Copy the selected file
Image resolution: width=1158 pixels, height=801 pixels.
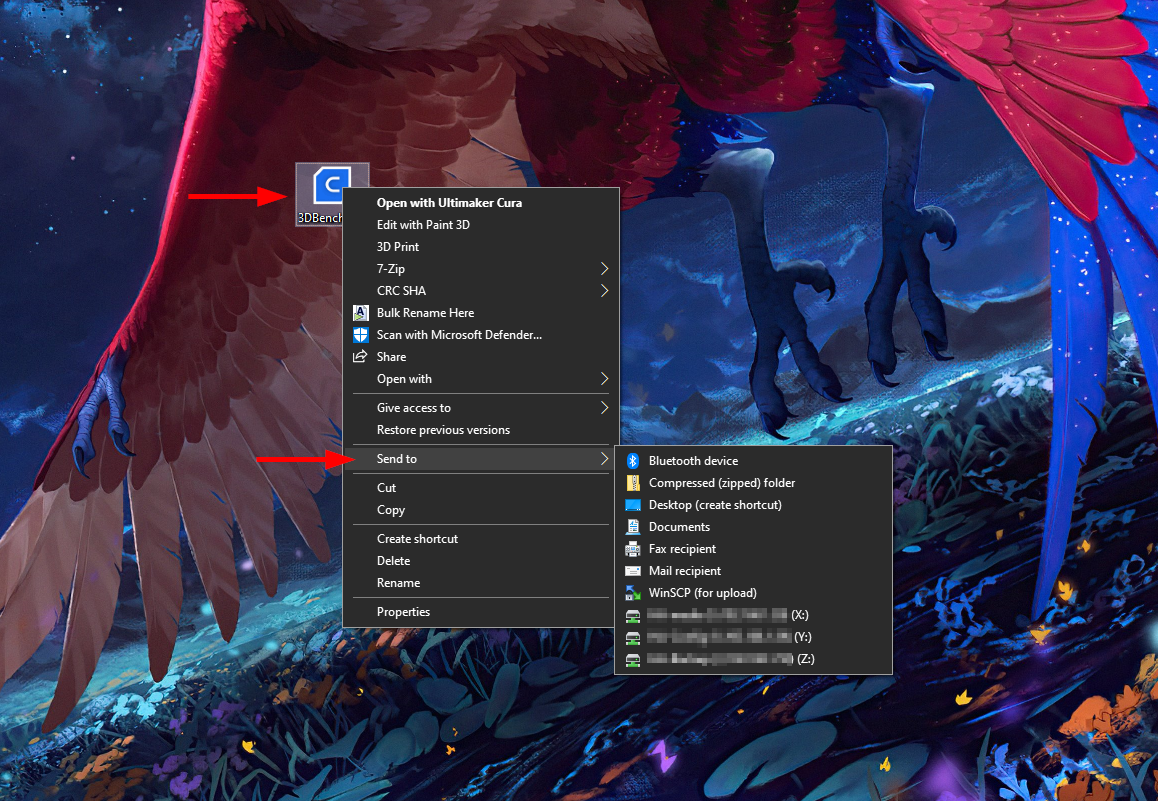pos(481,510)
